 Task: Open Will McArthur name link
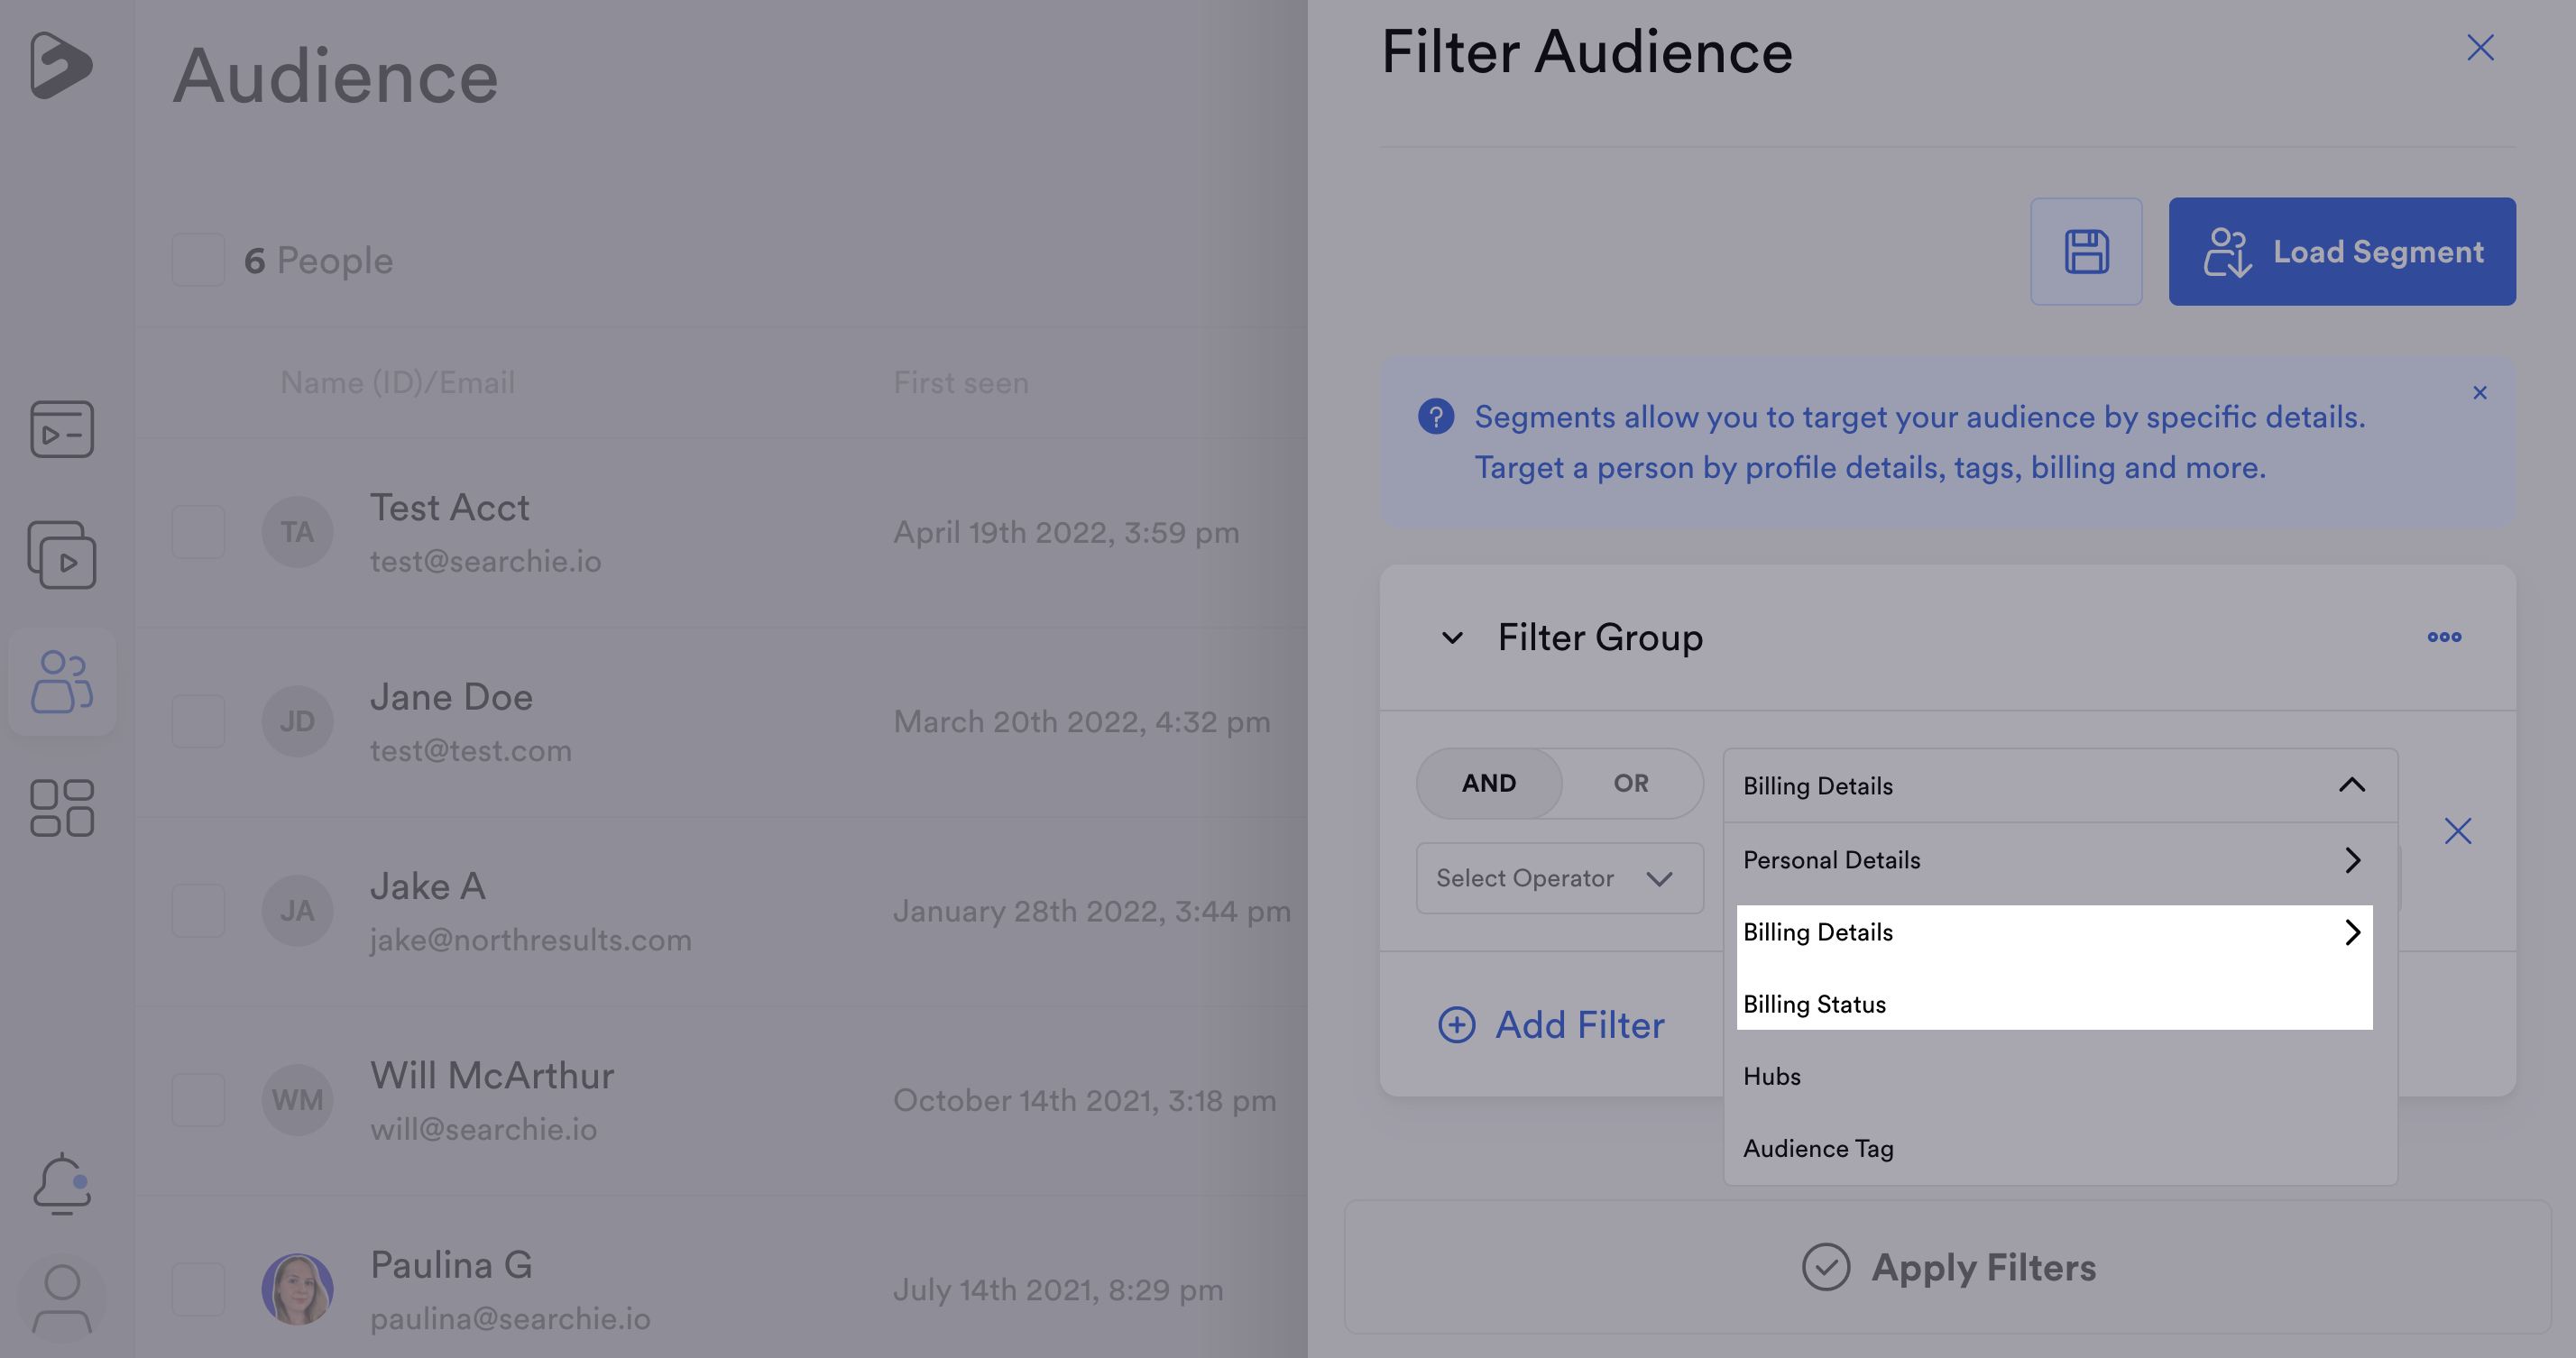(x=492, y=1076)
